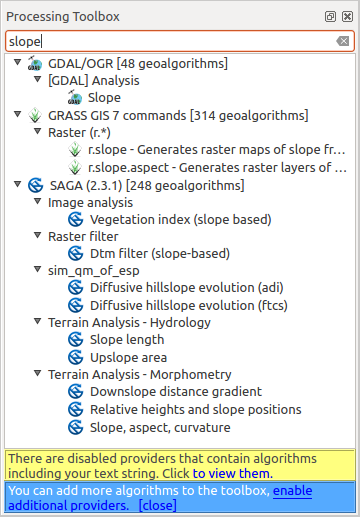Select the GDAL Slope algorithm

[x=104, y=98]
